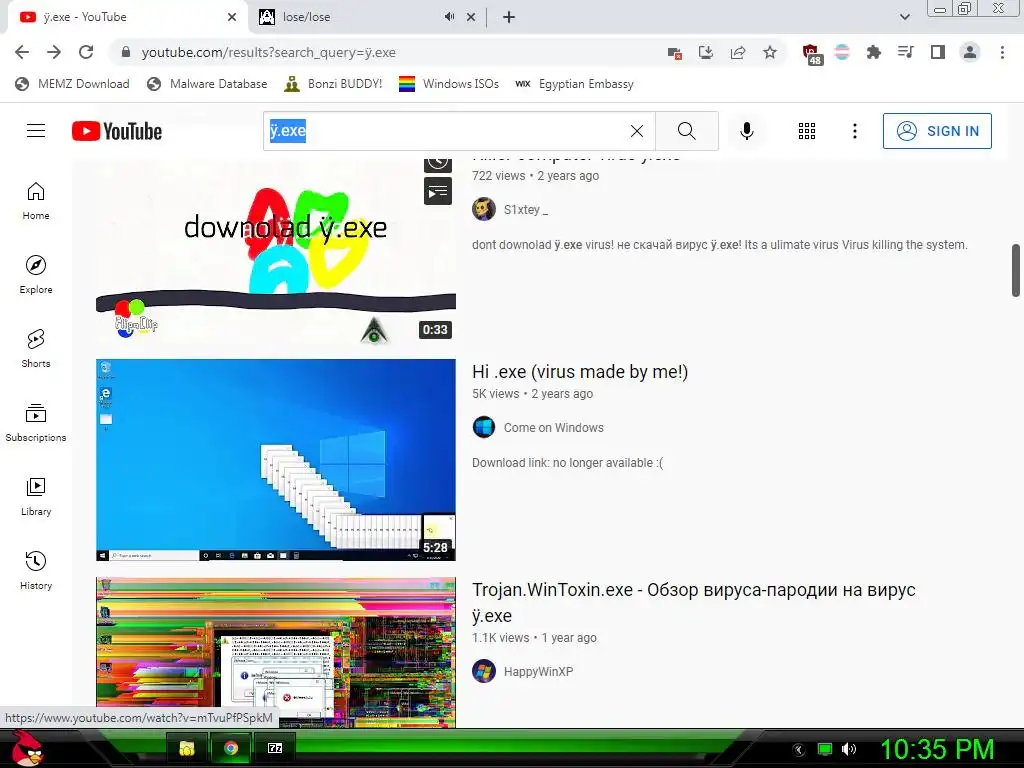
Task: Open the Trojan.WinToxin.exe video title
Action: (694, 602)
